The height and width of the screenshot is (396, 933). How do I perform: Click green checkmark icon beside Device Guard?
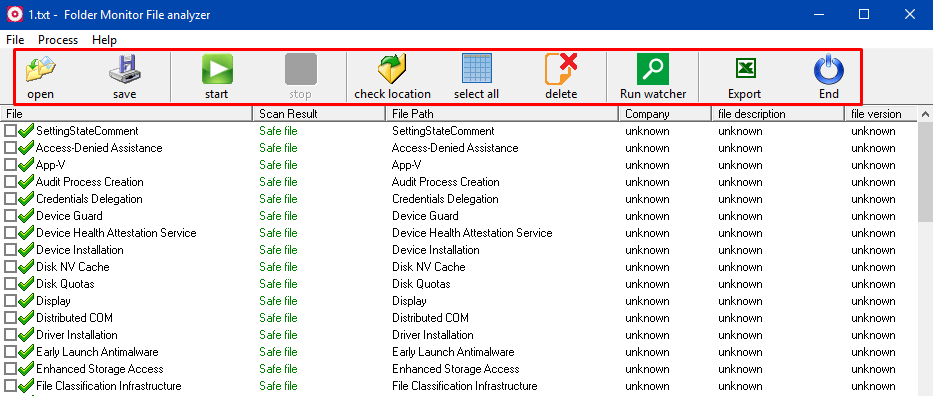click(x=26, y=216)
